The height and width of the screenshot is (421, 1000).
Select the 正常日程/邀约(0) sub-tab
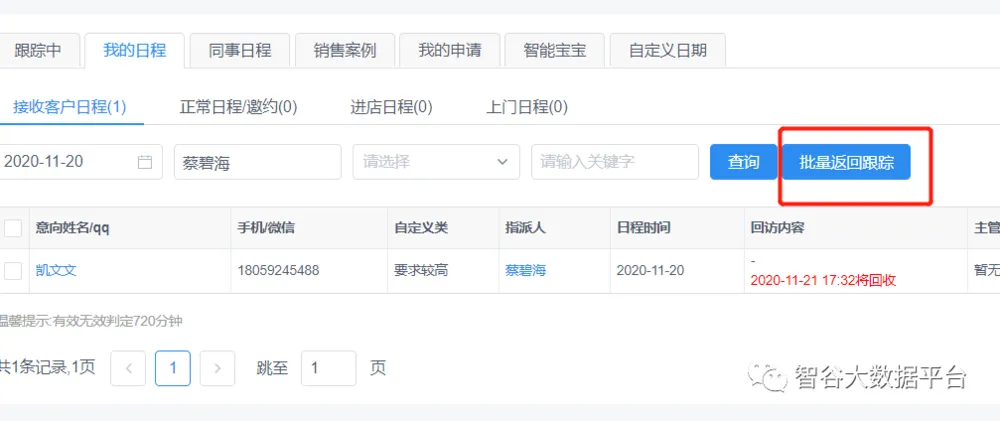tap(238, 106)
